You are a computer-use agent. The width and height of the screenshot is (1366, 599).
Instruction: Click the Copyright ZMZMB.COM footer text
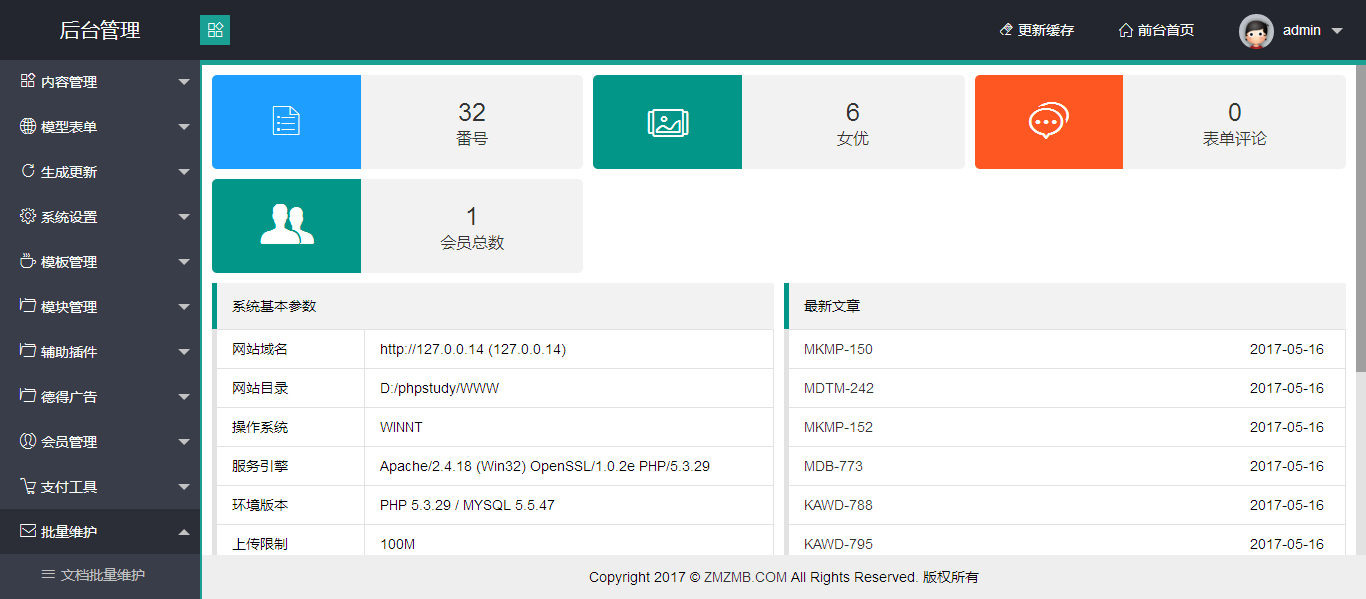[x=783, y=577]
